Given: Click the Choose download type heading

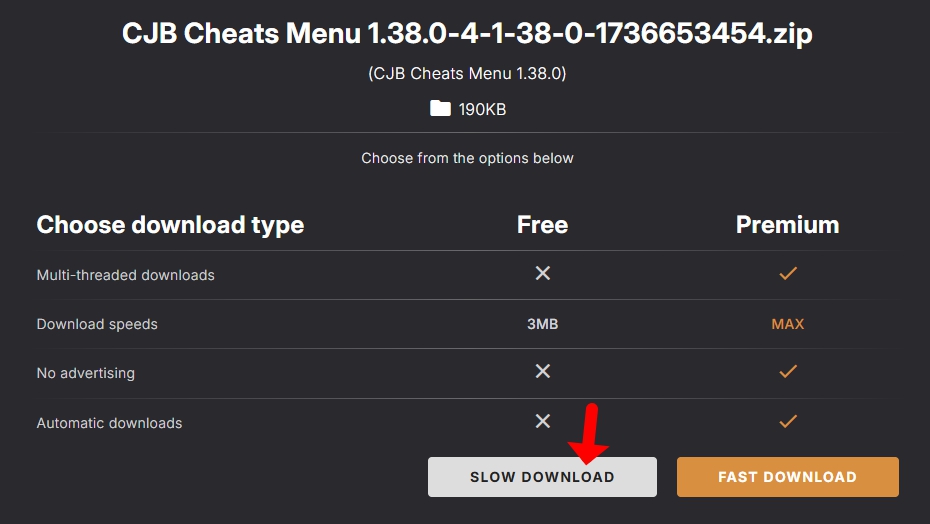Looking at the screenshot, I should pos(170,226).
